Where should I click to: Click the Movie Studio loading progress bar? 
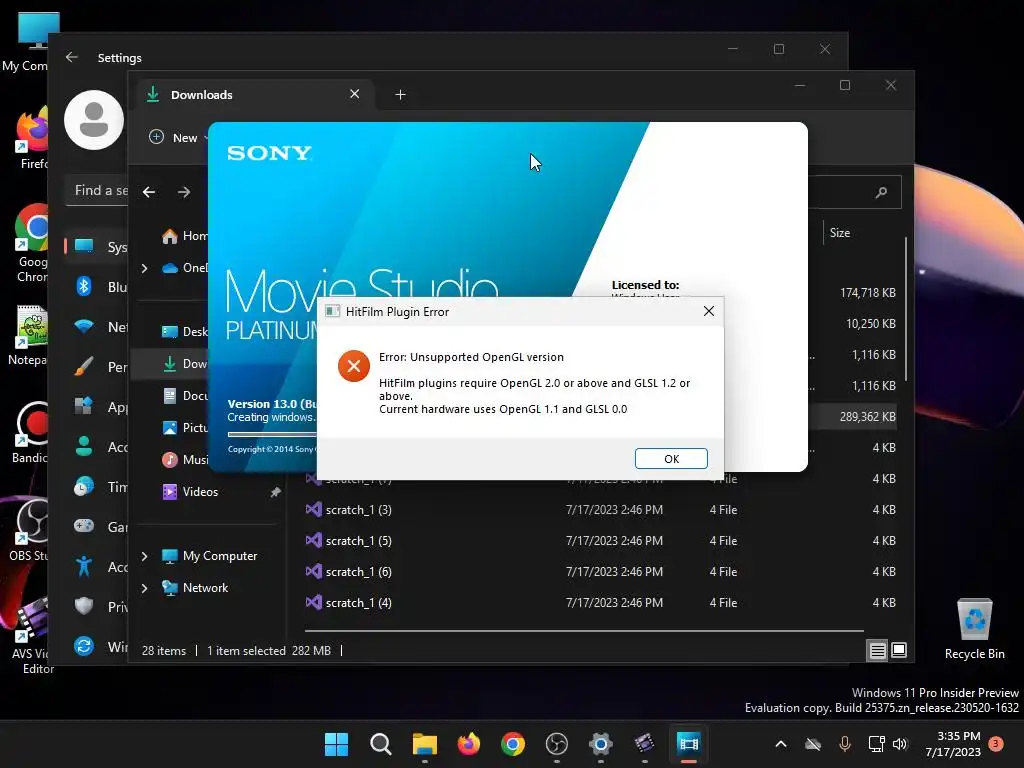[272, 434]
